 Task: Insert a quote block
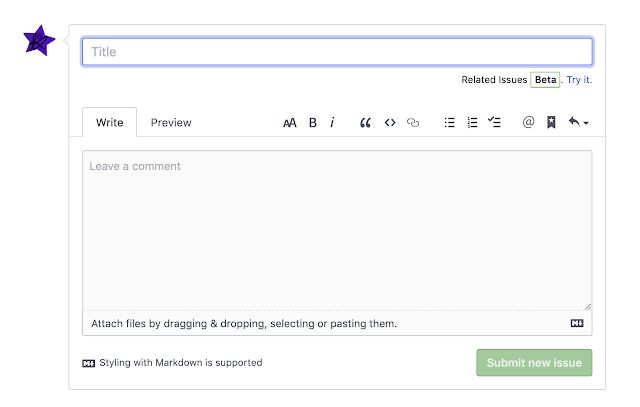click(365, 123)
